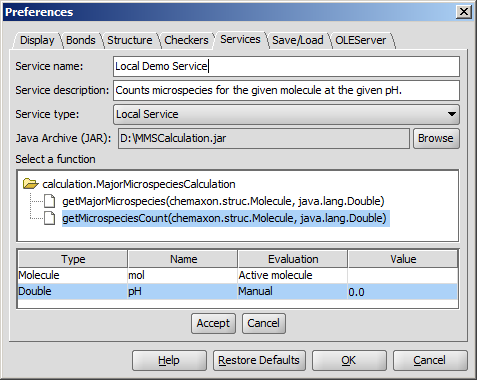The height and width of the screenshot is (380, 477).
Task: Select getMajorMicrospecies function in tree
Action: (x=223, y=201)
